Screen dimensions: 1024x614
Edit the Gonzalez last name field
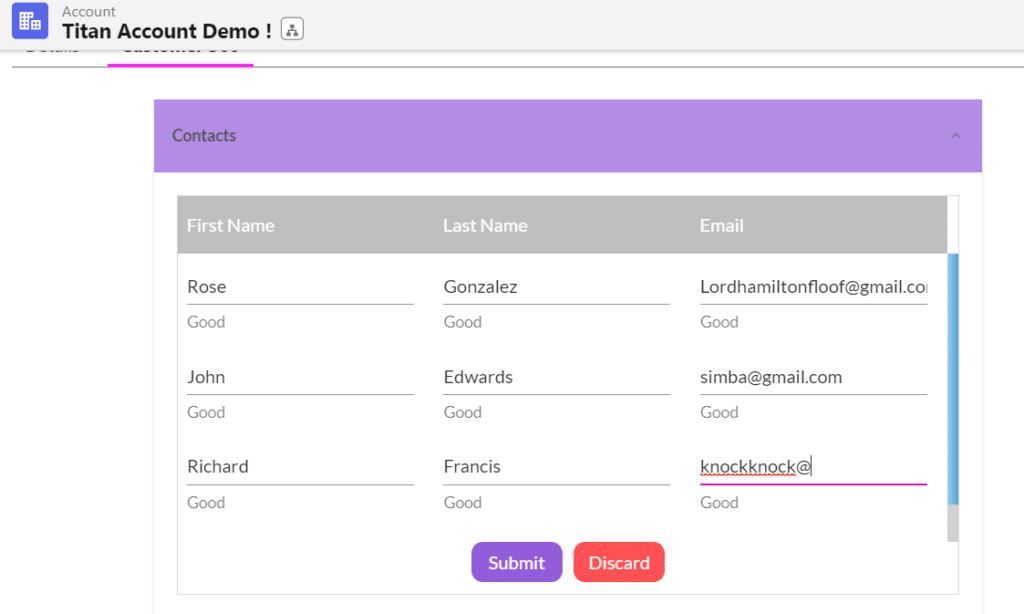coord(556,287)
